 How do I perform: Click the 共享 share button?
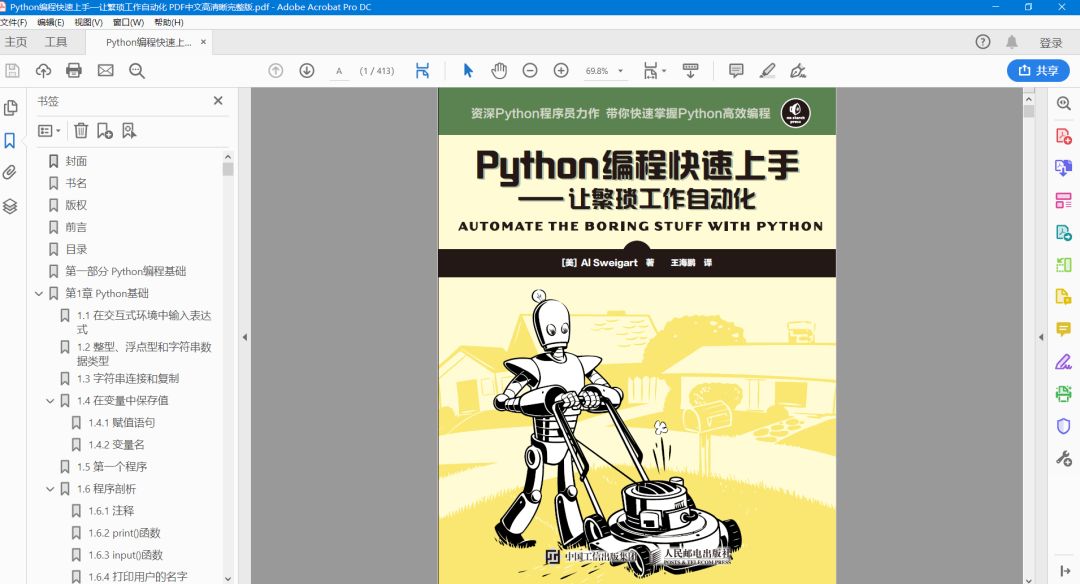(1038, 70)
